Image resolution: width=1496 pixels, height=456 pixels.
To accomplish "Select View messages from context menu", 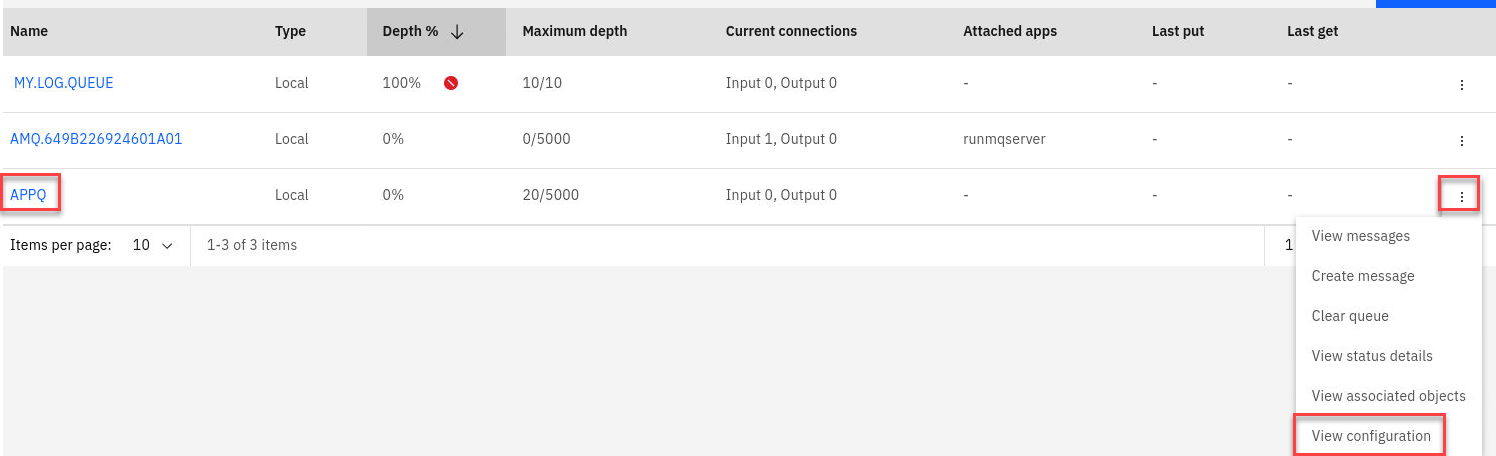I will coord(1360,236).
